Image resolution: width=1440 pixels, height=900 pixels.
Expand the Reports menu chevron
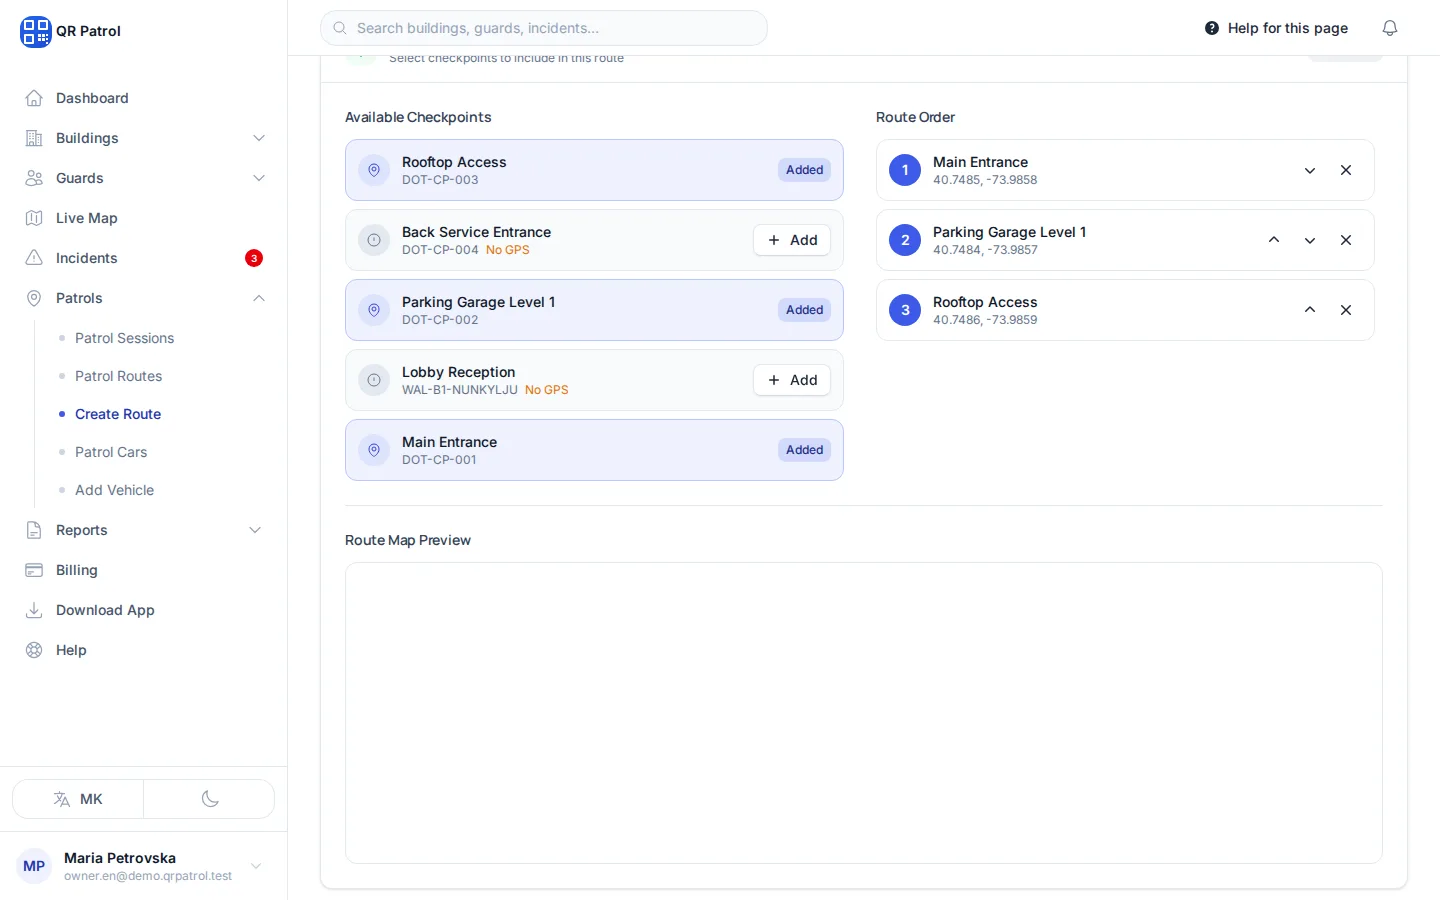[255, 530]
